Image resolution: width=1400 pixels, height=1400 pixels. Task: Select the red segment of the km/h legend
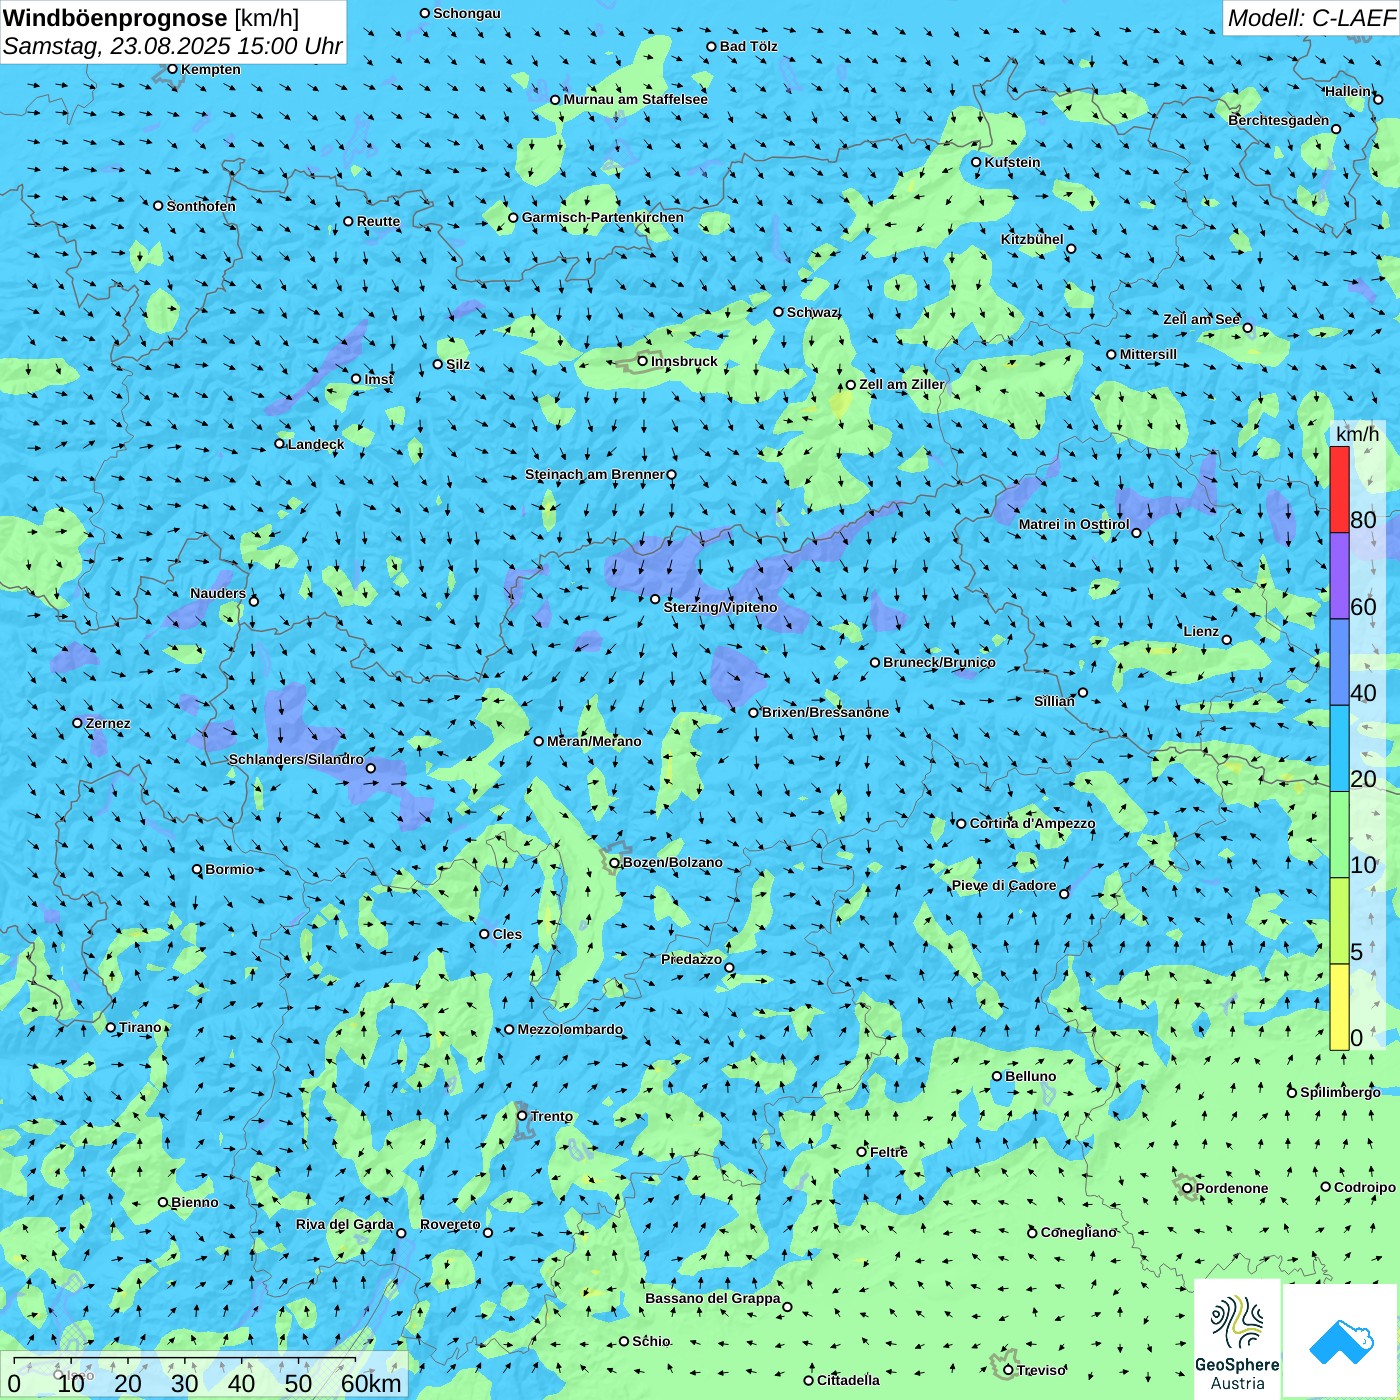pos(1339,490)
